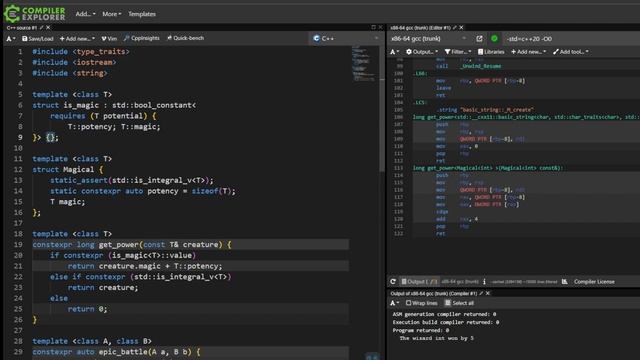Viewport: 640px width, 360px height.
Task: Expand Add new dropdown in compiler pane
Action: [528, 52]
